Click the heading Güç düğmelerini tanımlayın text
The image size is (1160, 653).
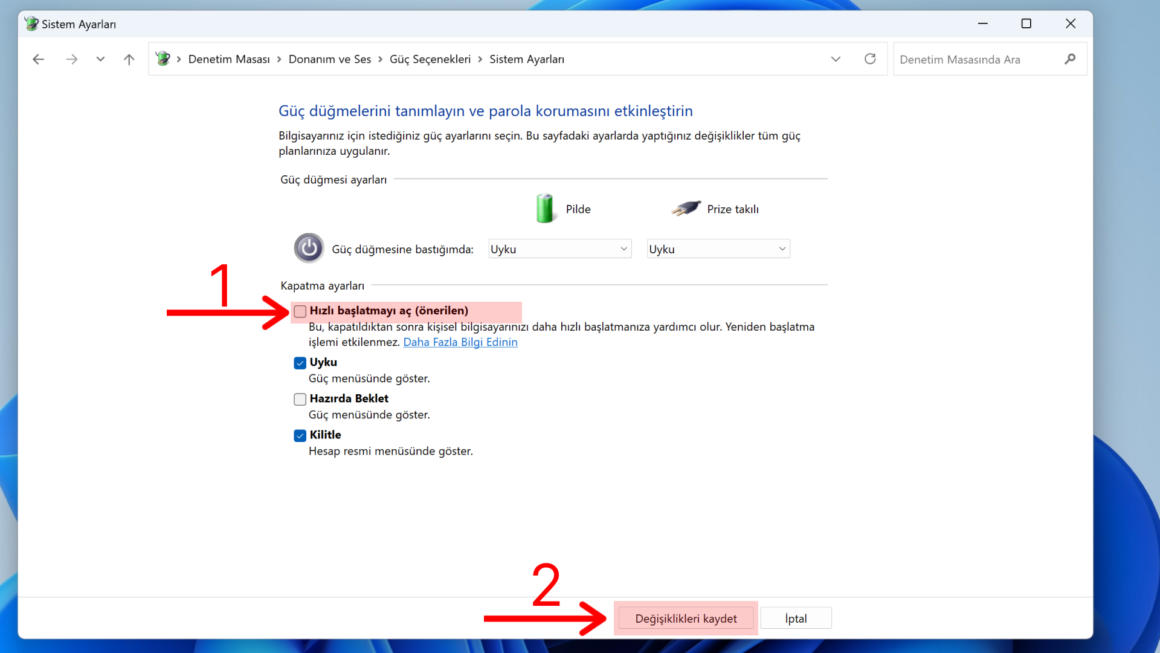click(486, 111)
